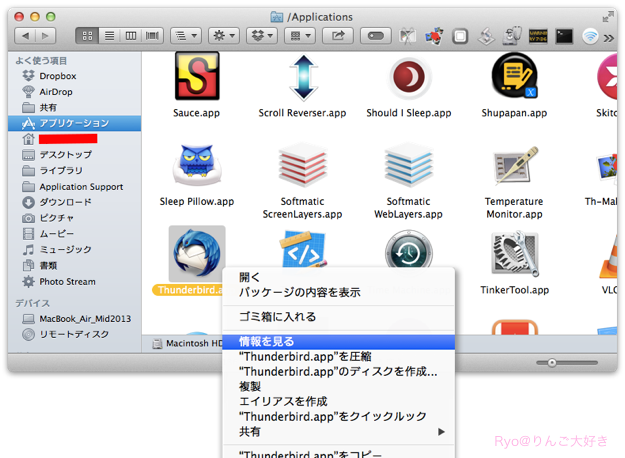The image size is (625, 458).
Task: Choose ゴミ箱に入れる from context menu
Action: point(338,316)
